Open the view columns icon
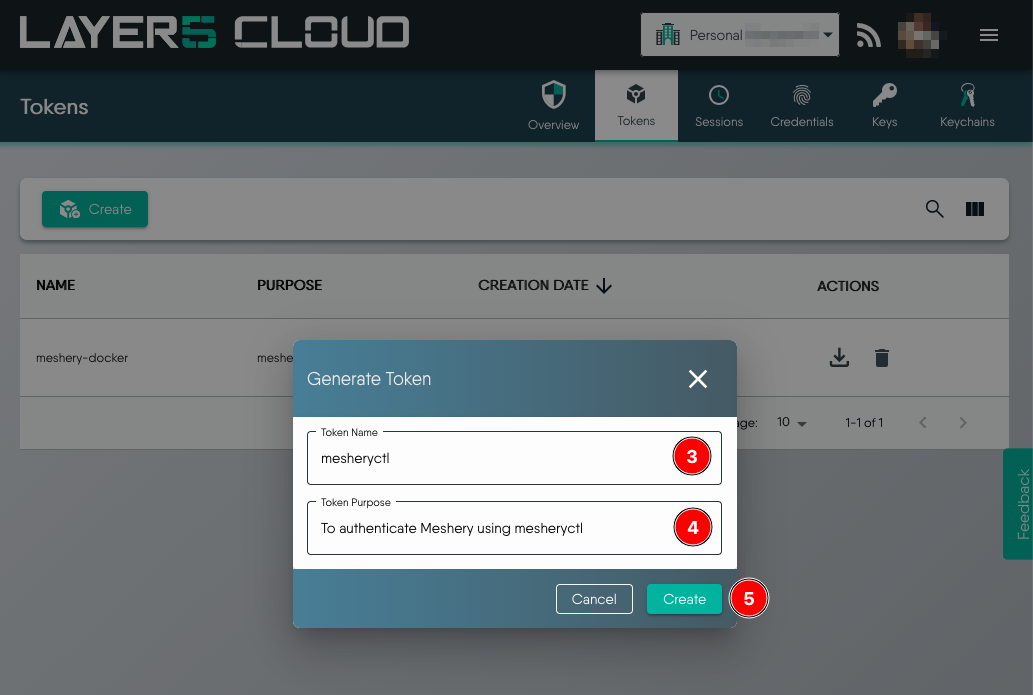 click(x=975, y=209)
